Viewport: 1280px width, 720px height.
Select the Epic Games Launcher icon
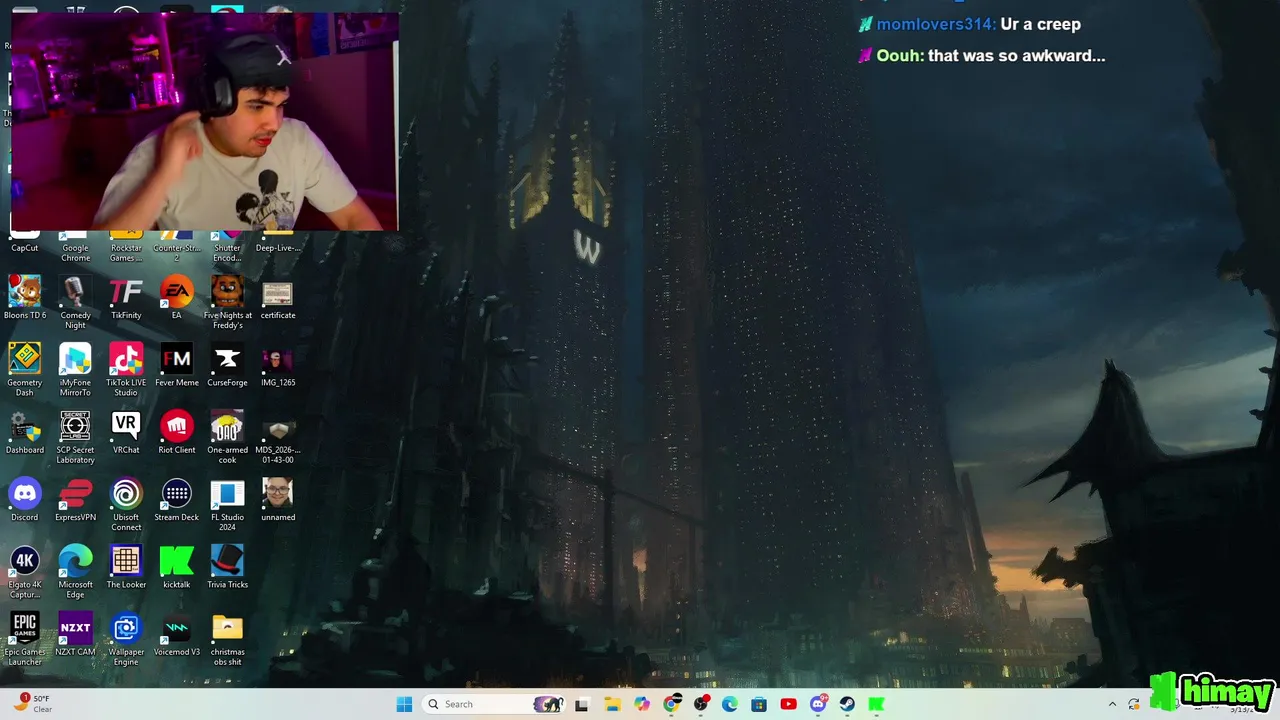point(25,639)
